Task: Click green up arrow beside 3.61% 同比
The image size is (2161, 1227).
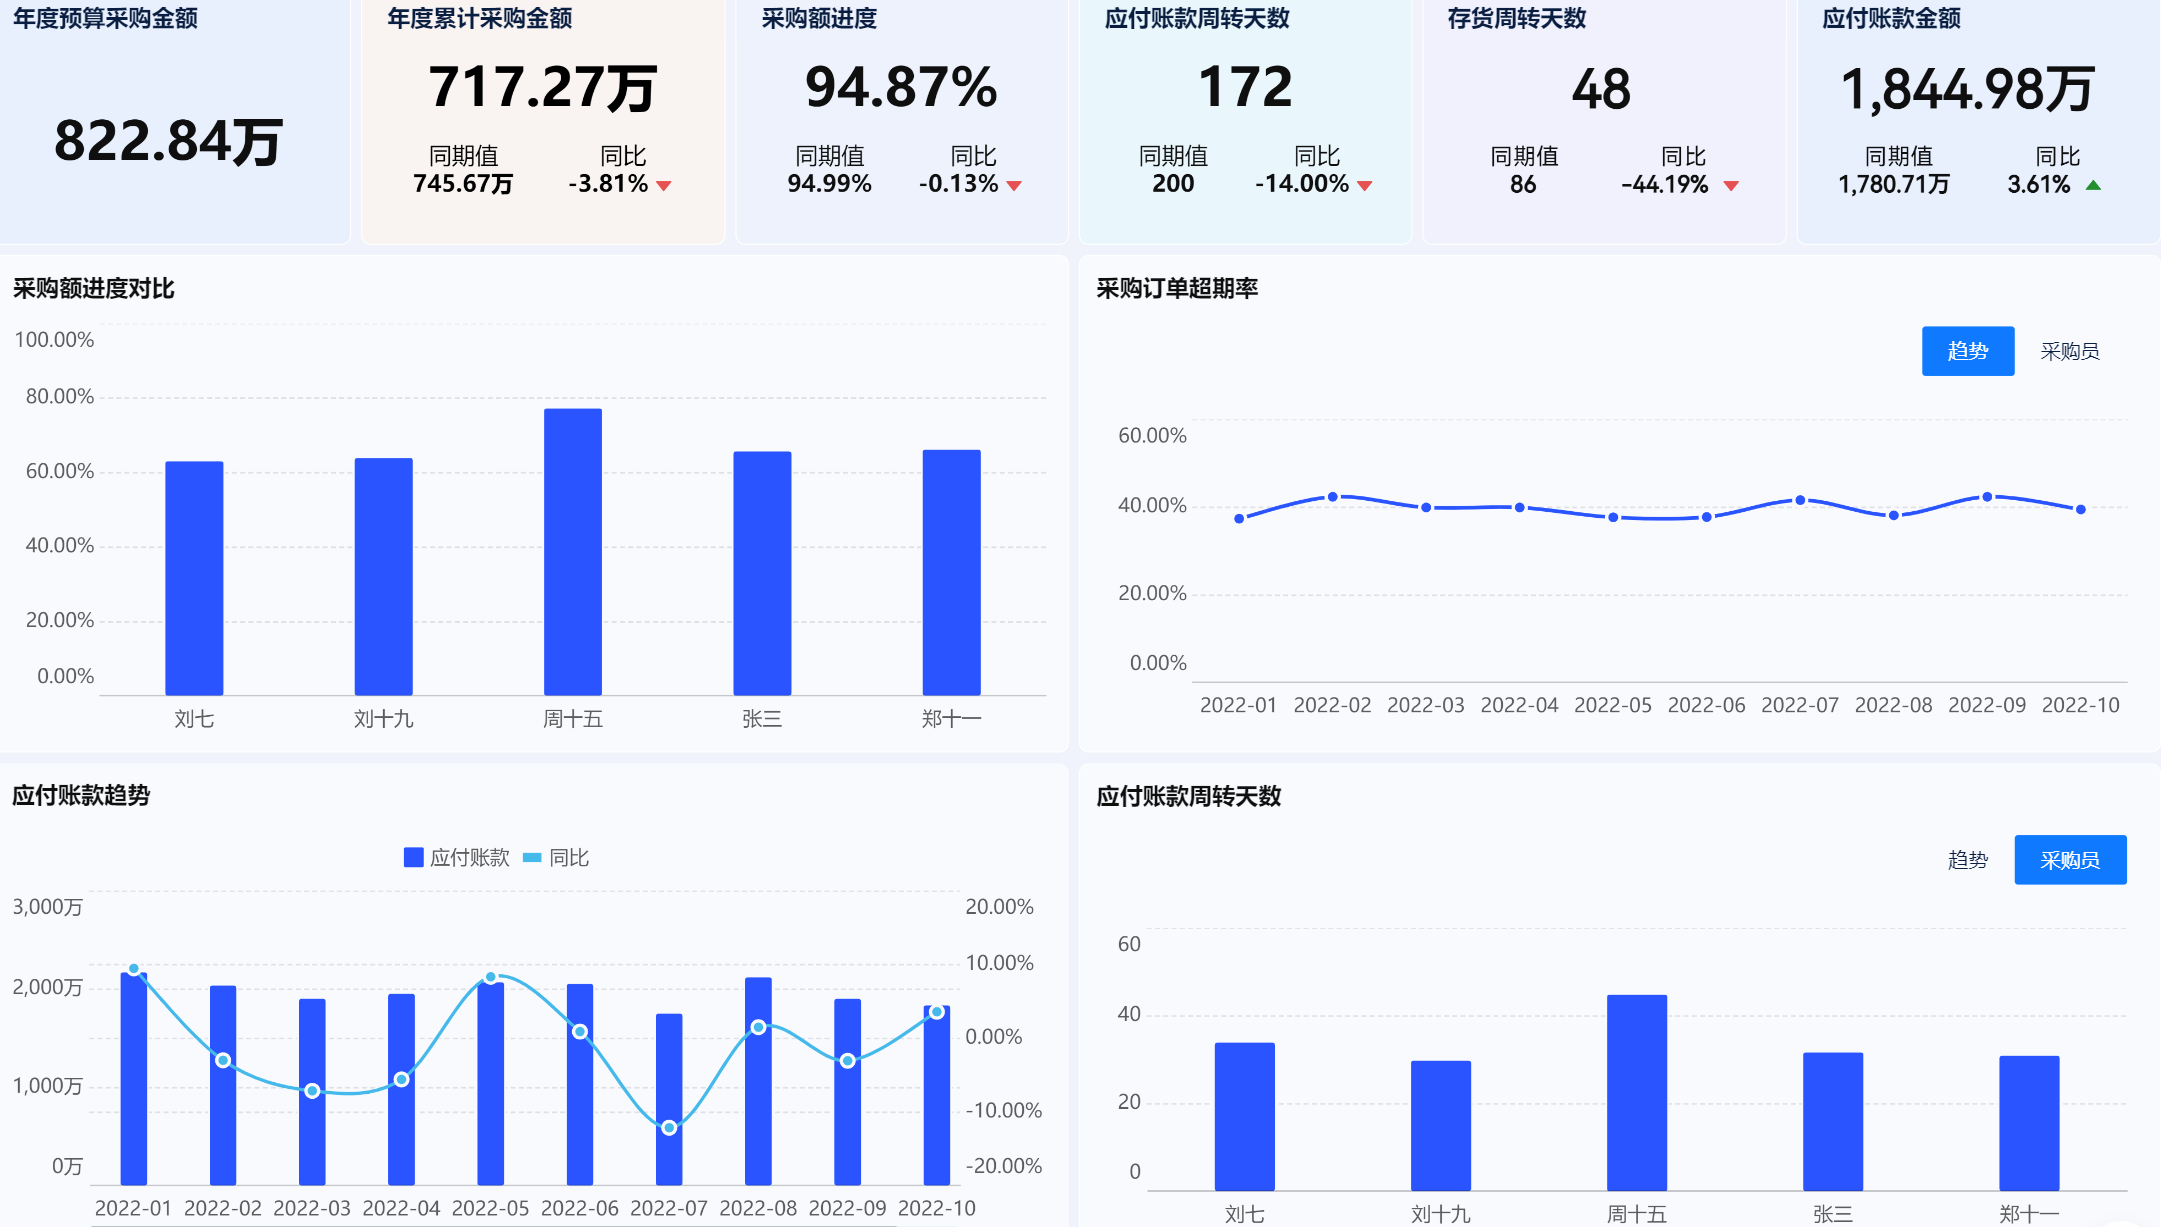Action: coord(2093,185)
